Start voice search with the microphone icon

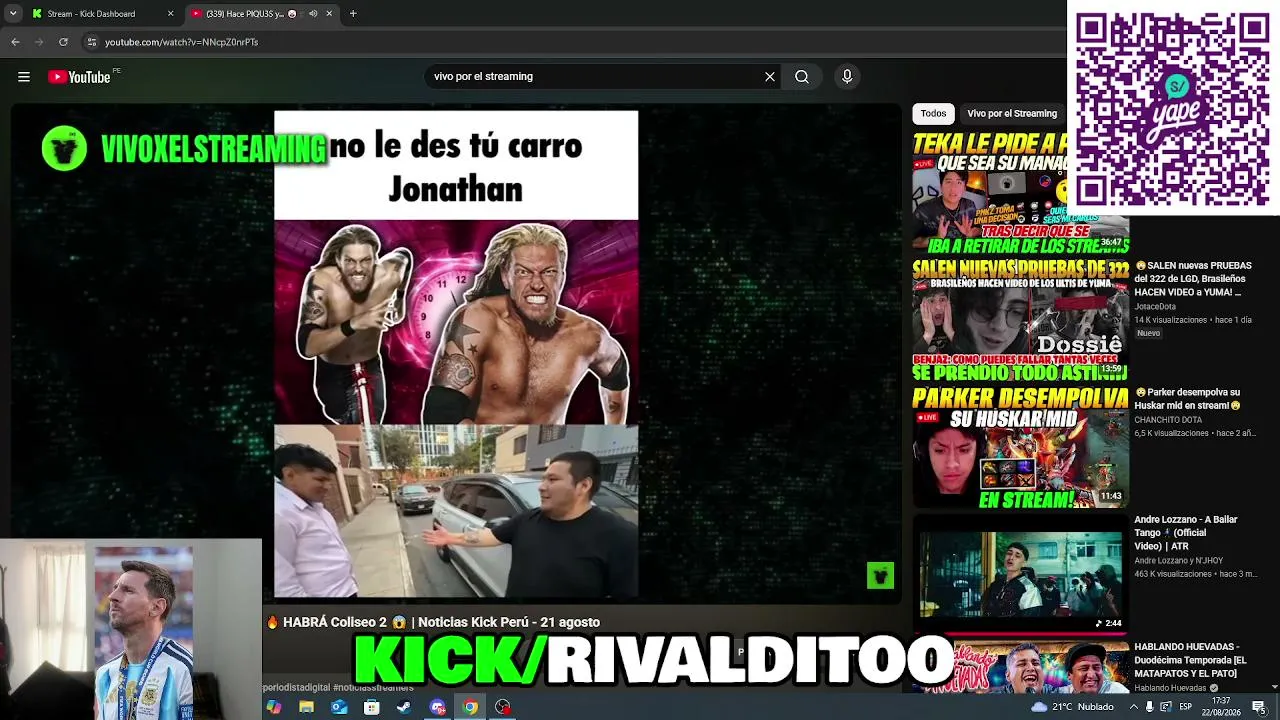(x=847, y=77)
